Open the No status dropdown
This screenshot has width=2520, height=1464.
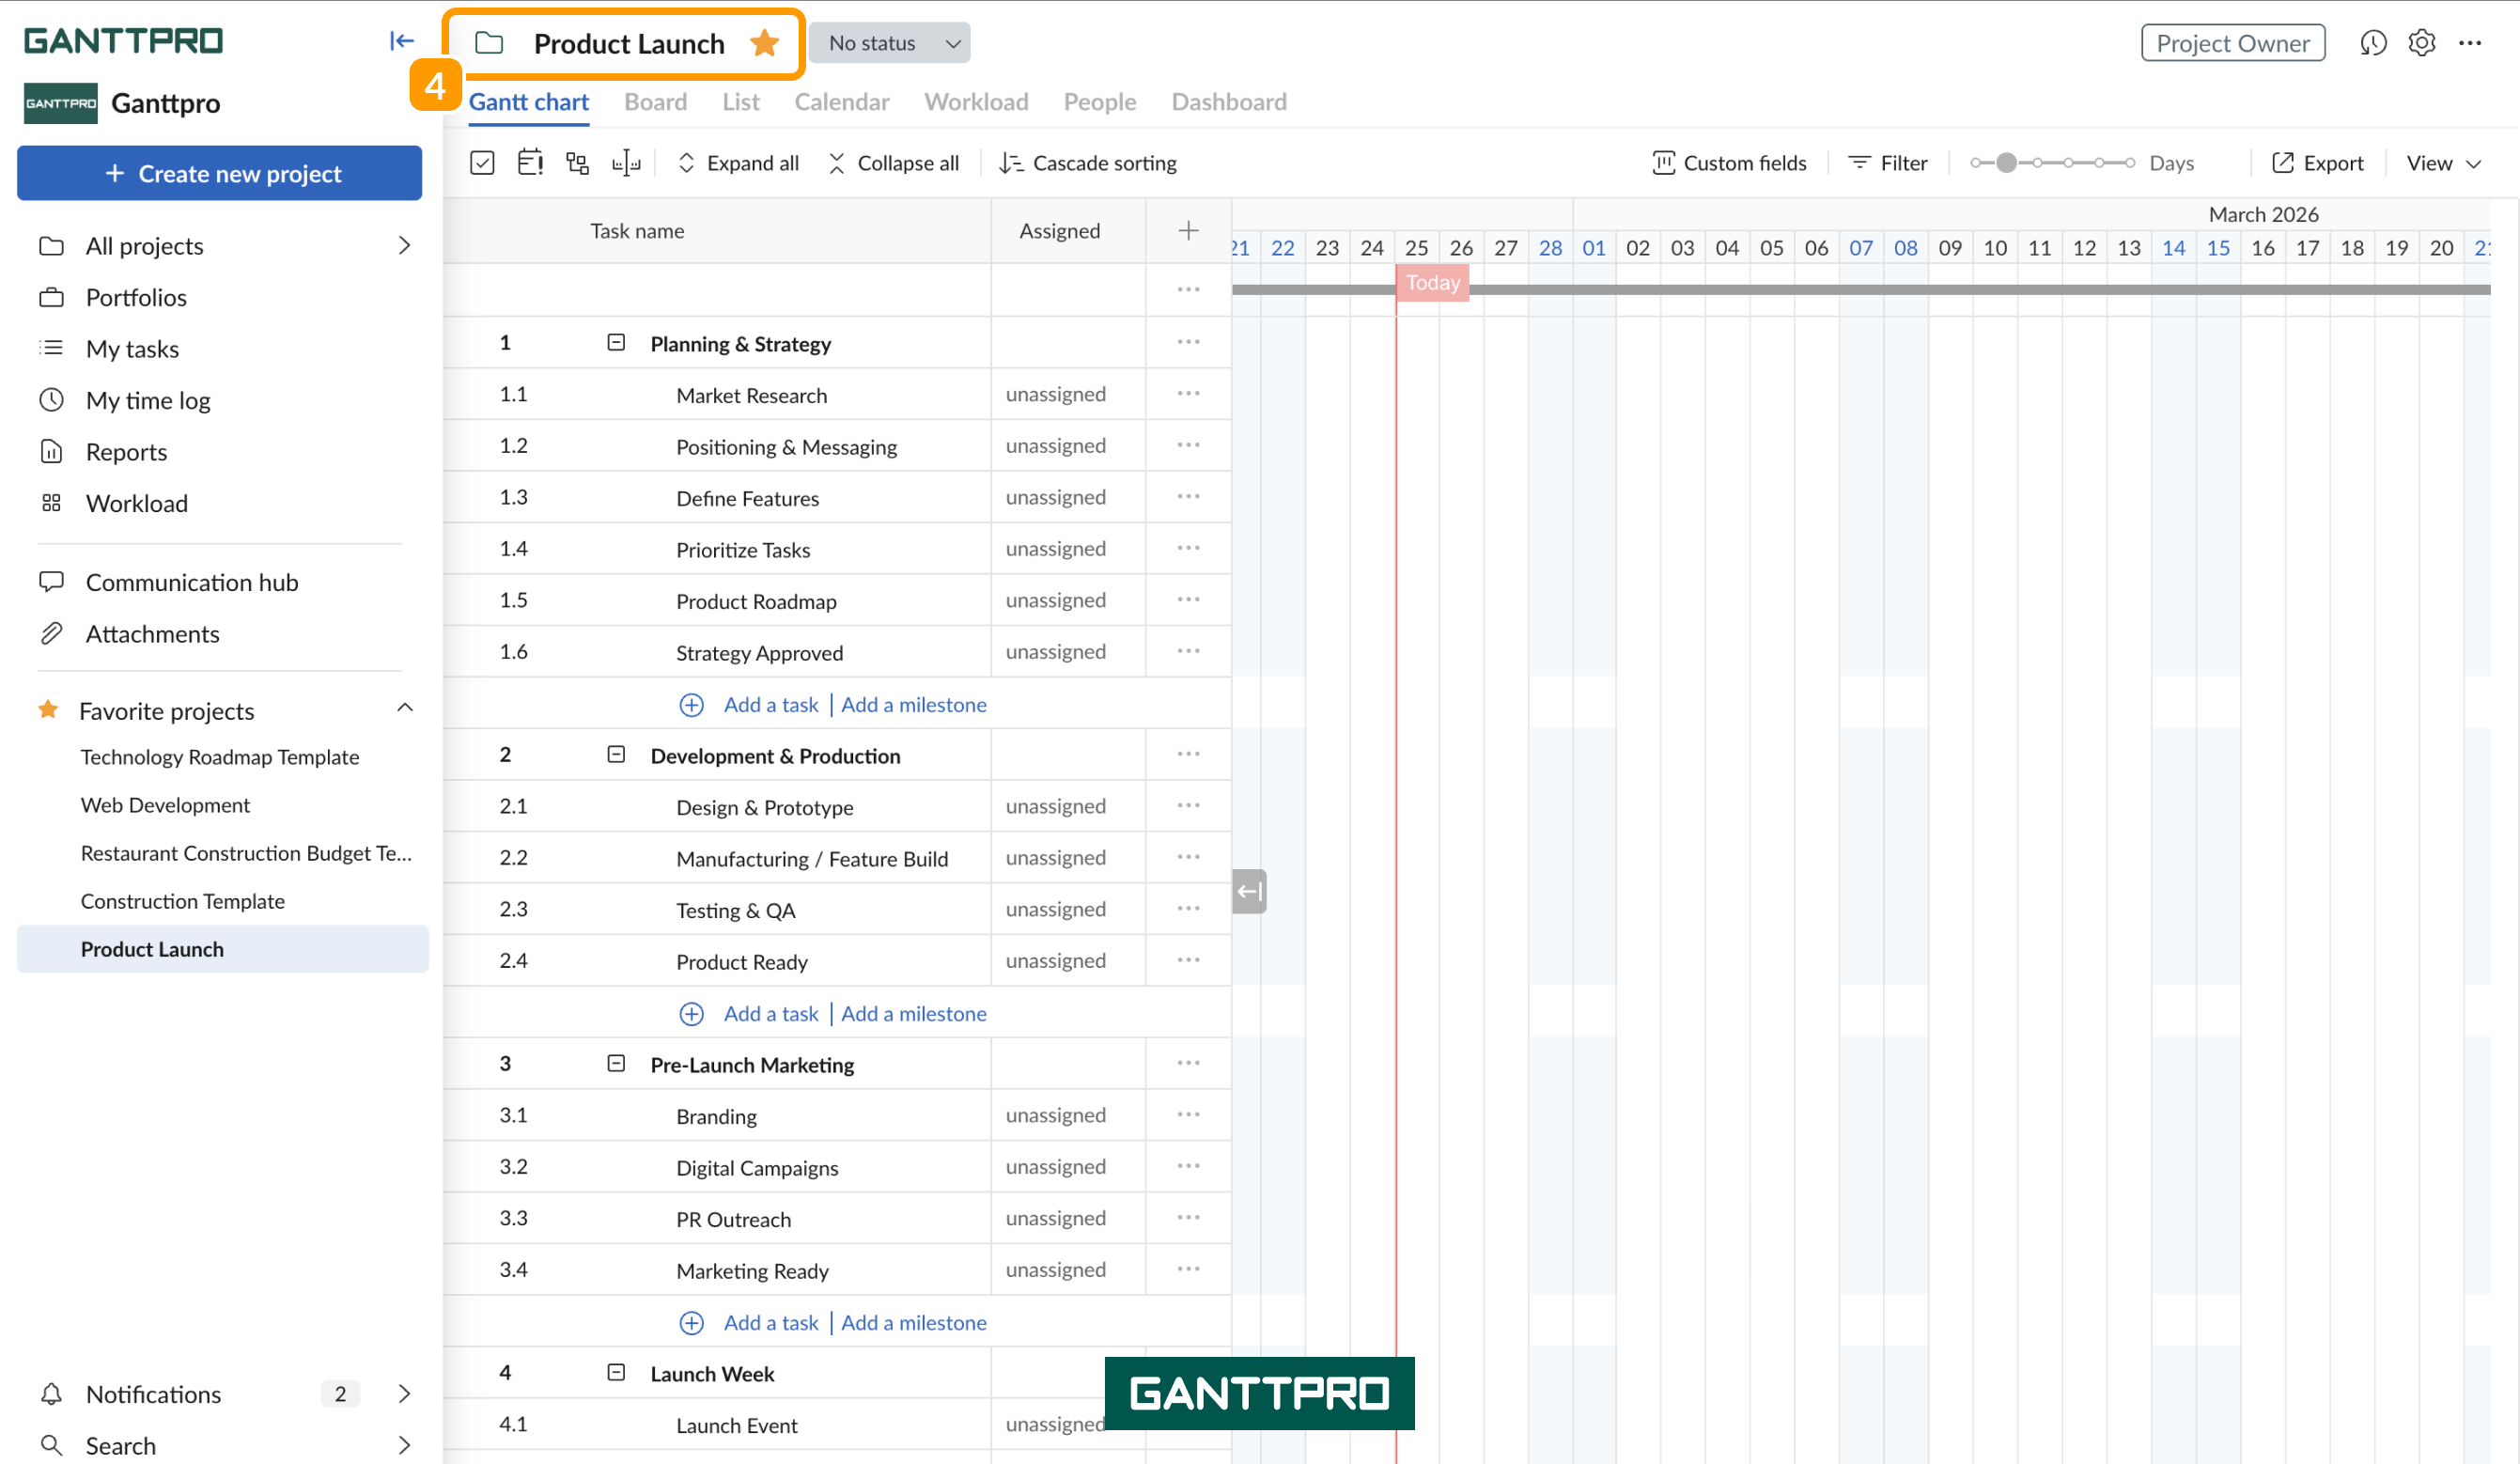click(889, 43)
